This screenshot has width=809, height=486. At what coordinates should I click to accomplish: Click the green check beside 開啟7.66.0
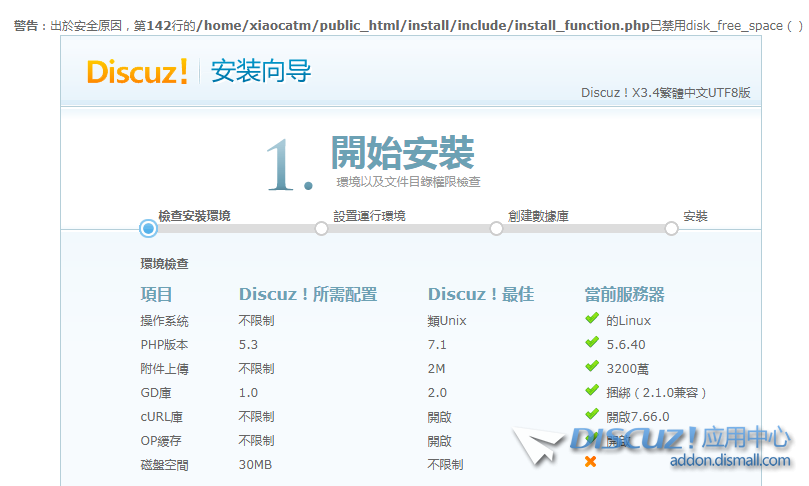coord(592,415)
